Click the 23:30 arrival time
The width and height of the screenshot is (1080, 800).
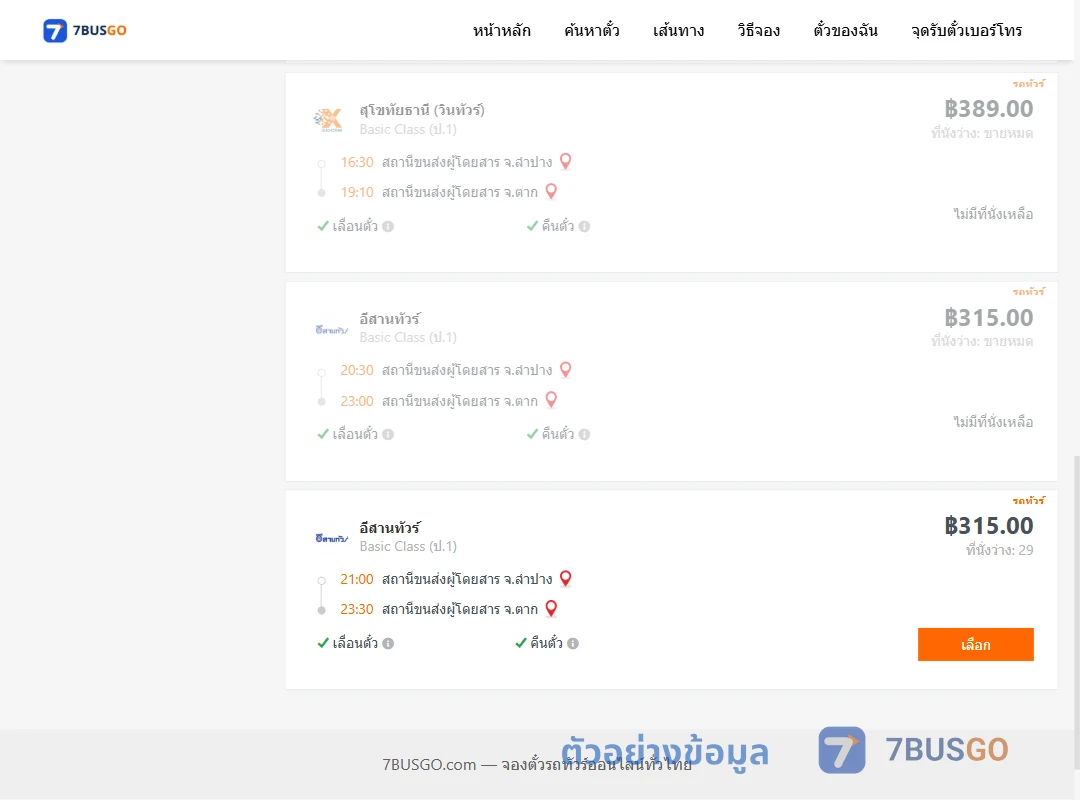357,609
